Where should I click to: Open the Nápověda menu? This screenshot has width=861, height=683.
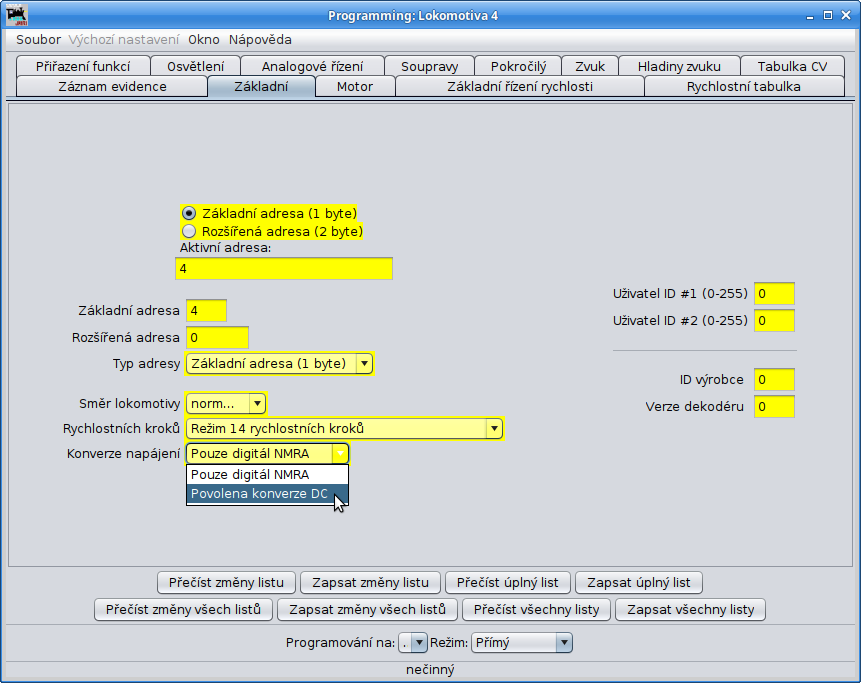tap(260, 40)
